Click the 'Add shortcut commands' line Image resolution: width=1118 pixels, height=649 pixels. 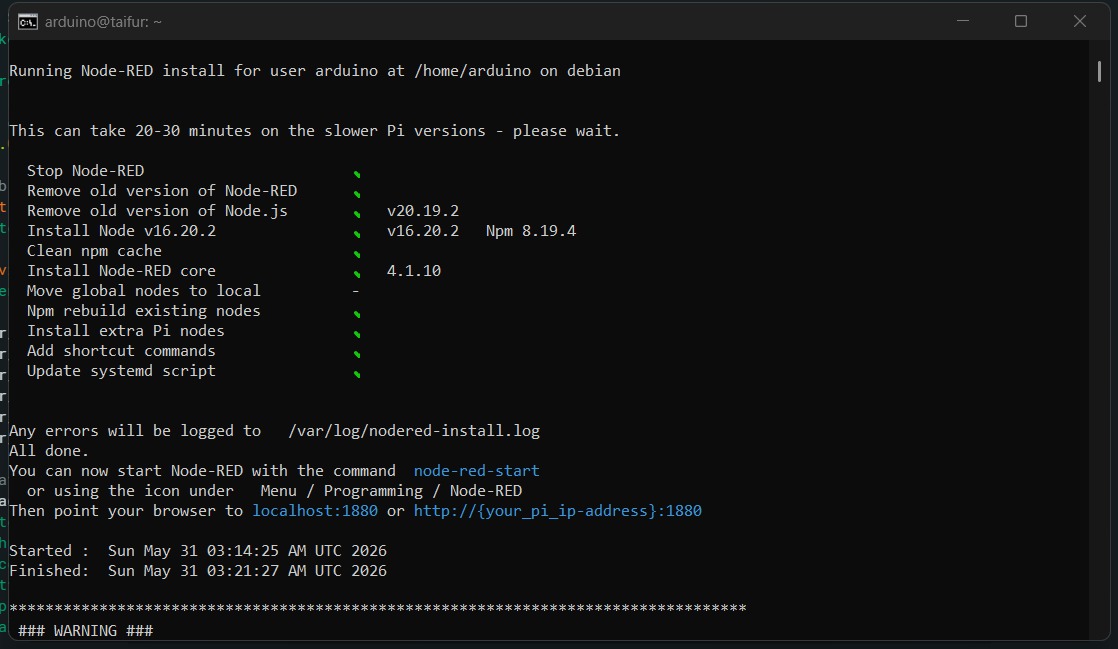121,351
